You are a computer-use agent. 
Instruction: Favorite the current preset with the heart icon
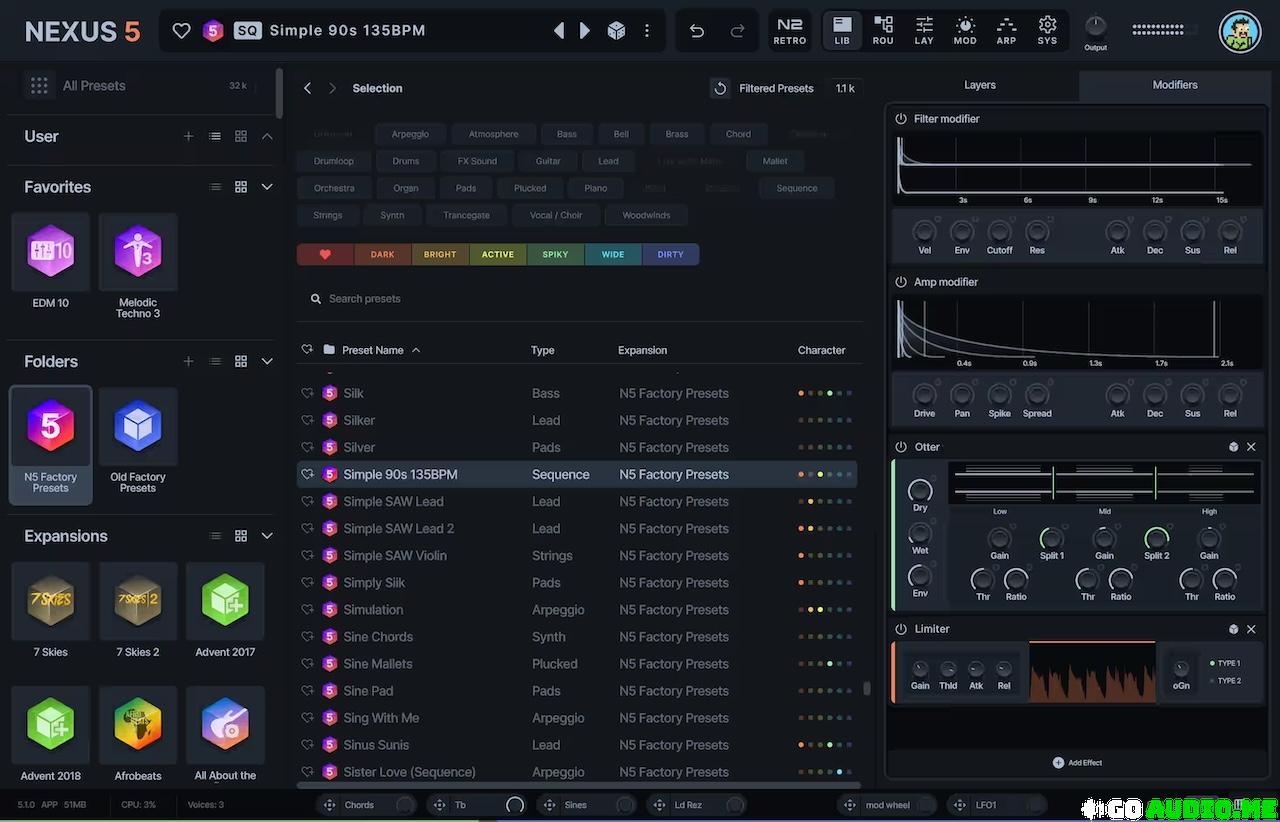[181, 31]
